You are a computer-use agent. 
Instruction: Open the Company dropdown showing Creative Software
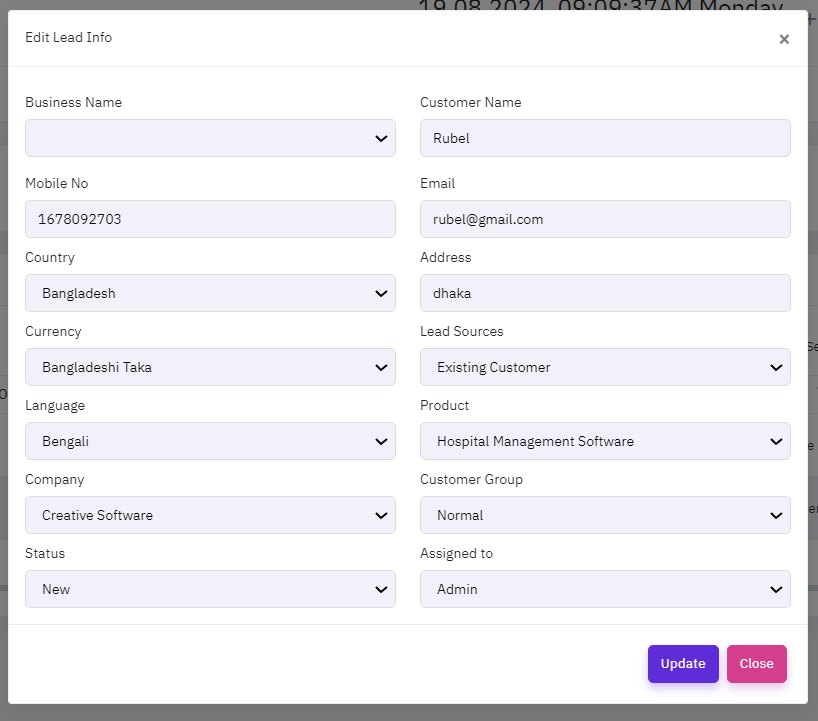pyautogui.click(x=210, y=515)
